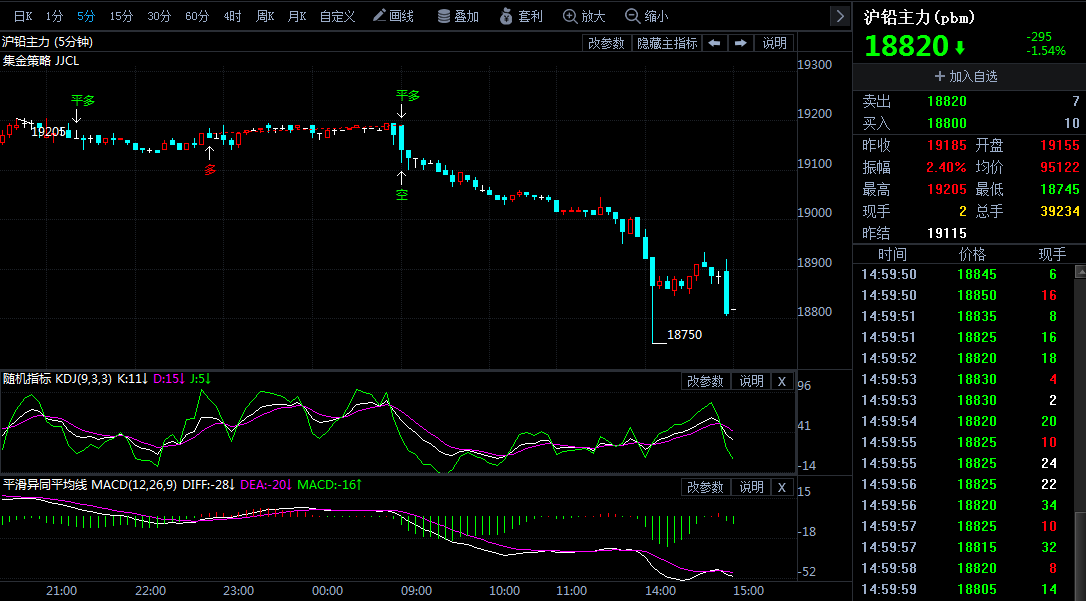Click the tick list scrollbar thumb

(1080, 557)
